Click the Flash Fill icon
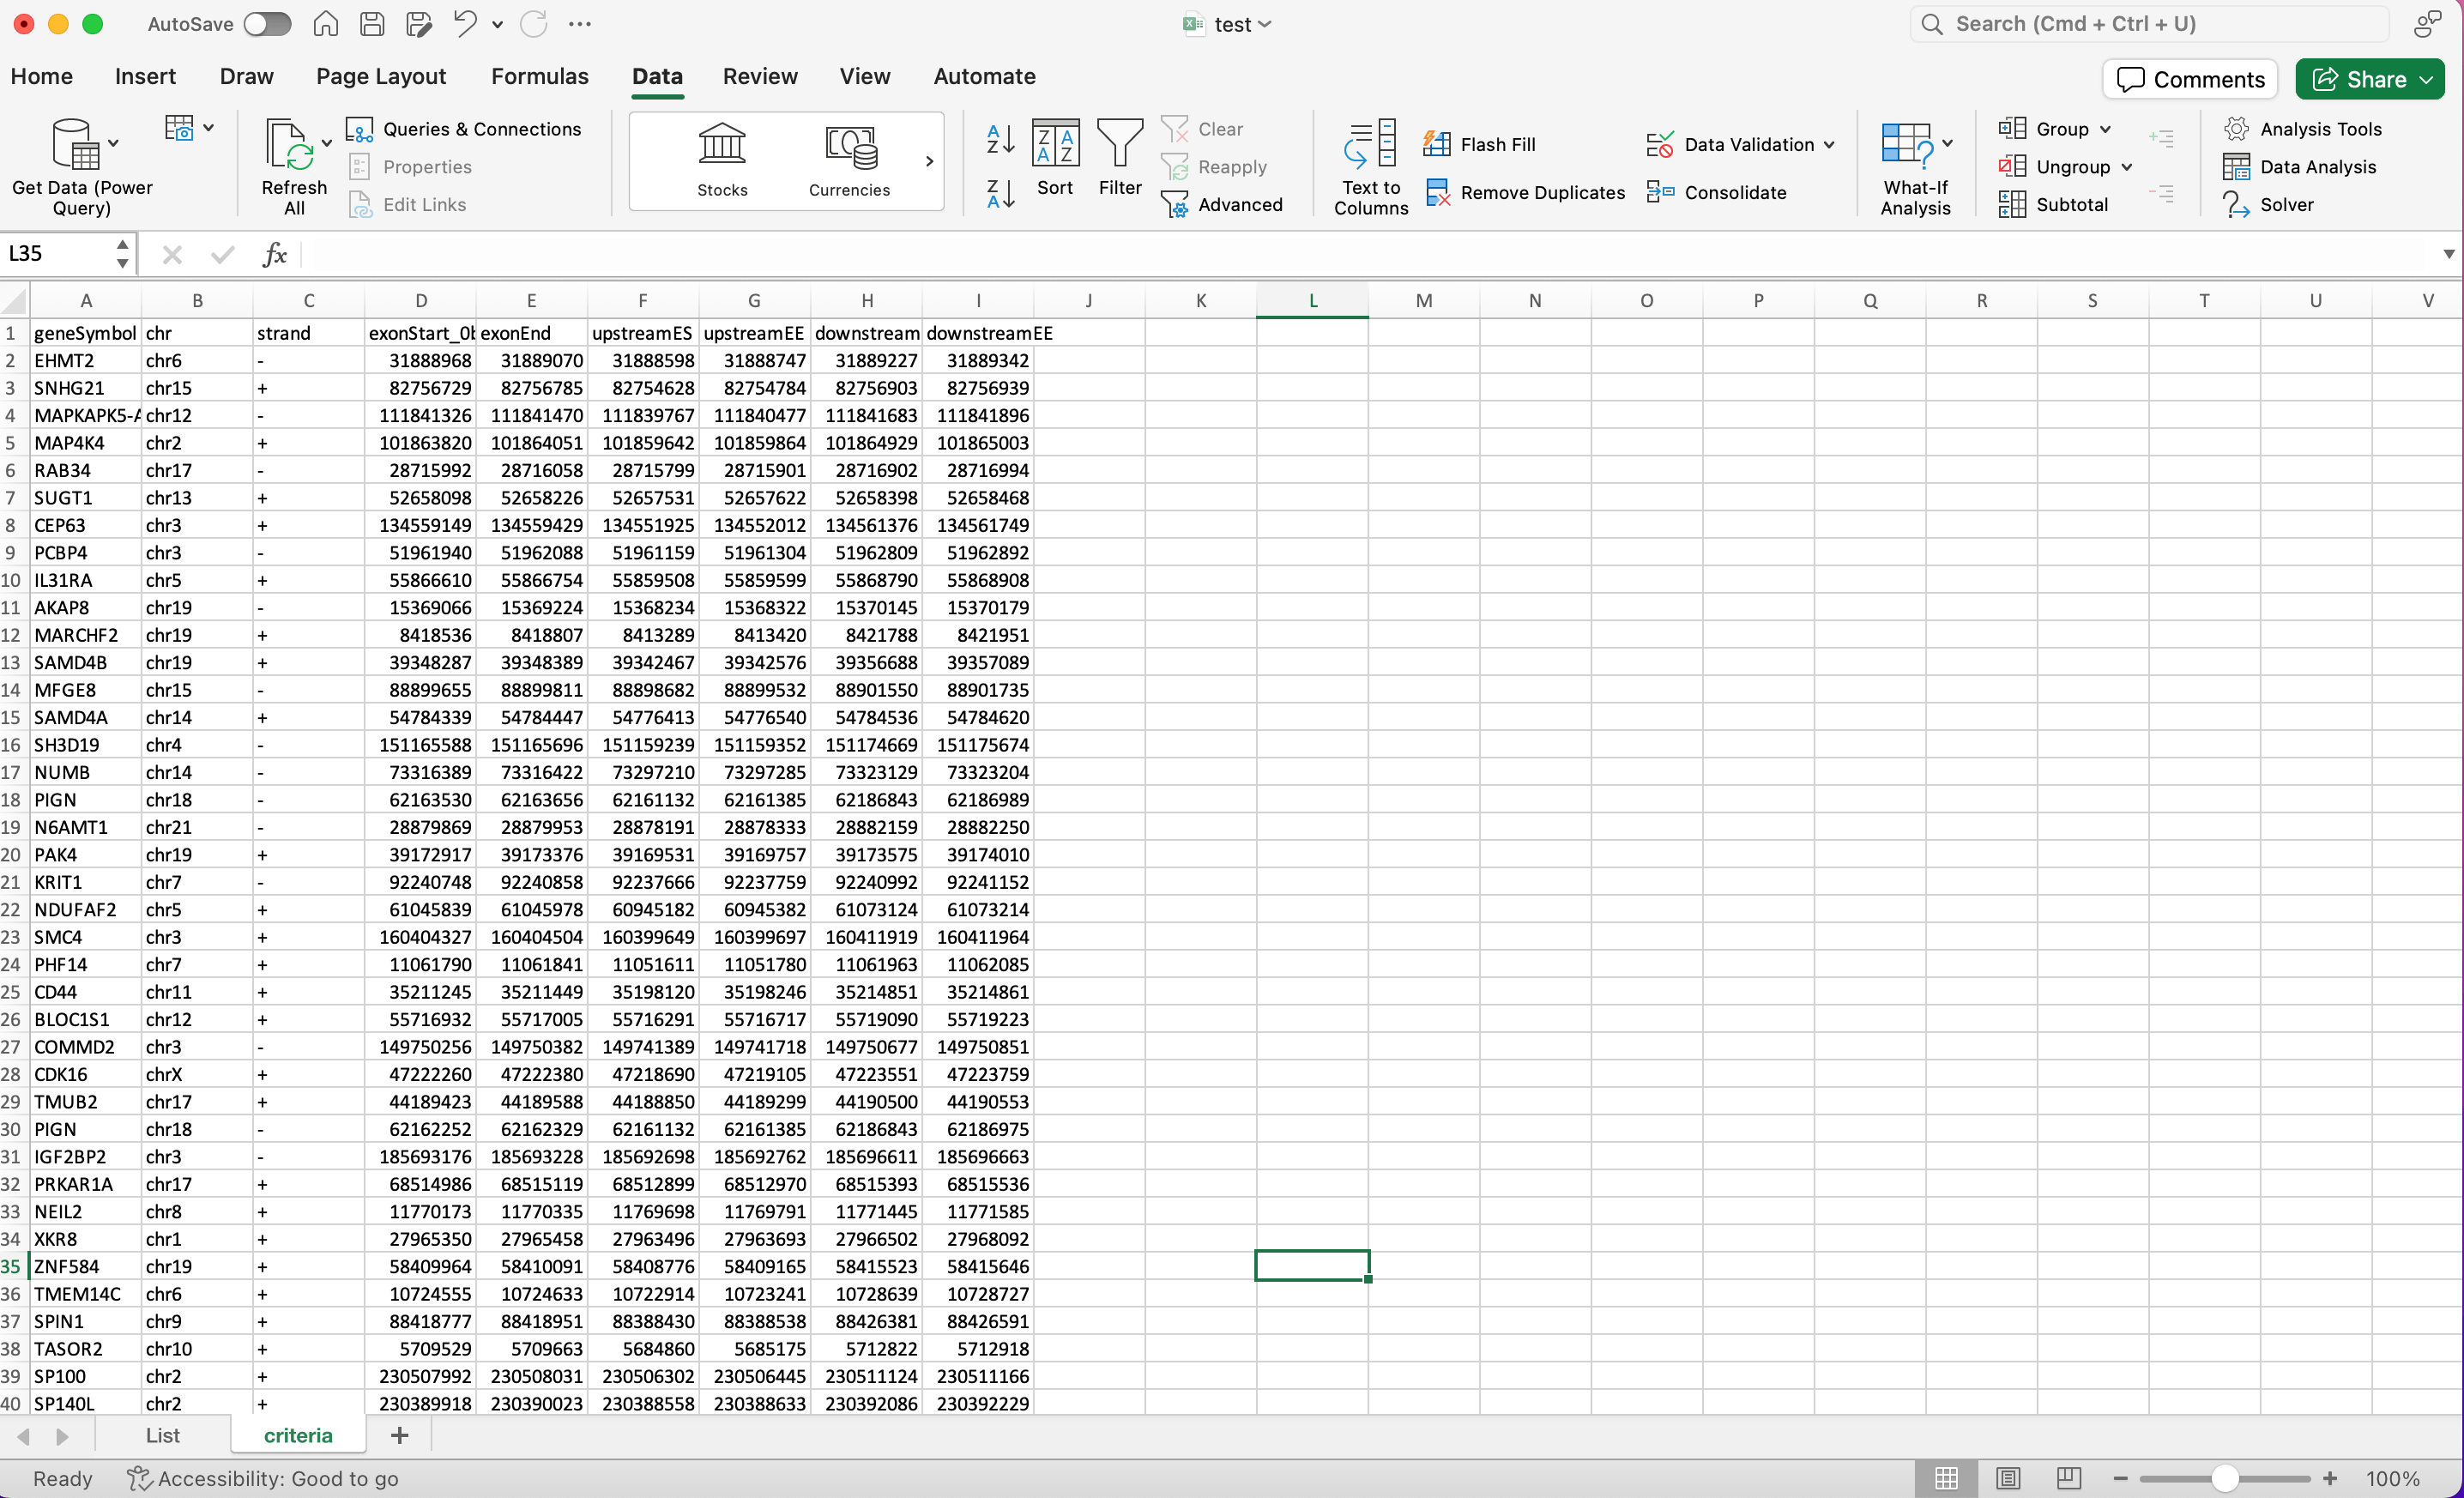This screenshot has height=1498, width=2464. pyautogui.click(x=1437, y=144)
